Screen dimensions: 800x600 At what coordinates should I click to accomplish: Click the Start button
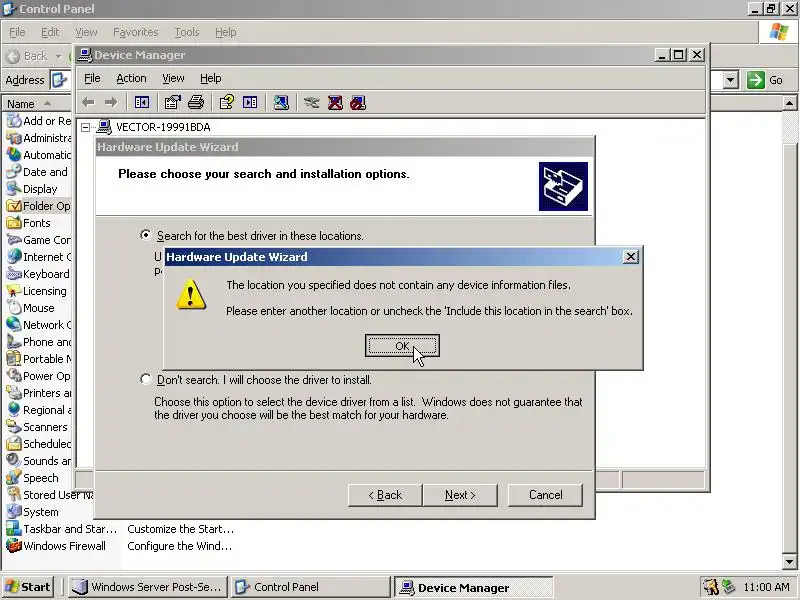(x=28, y=587)
